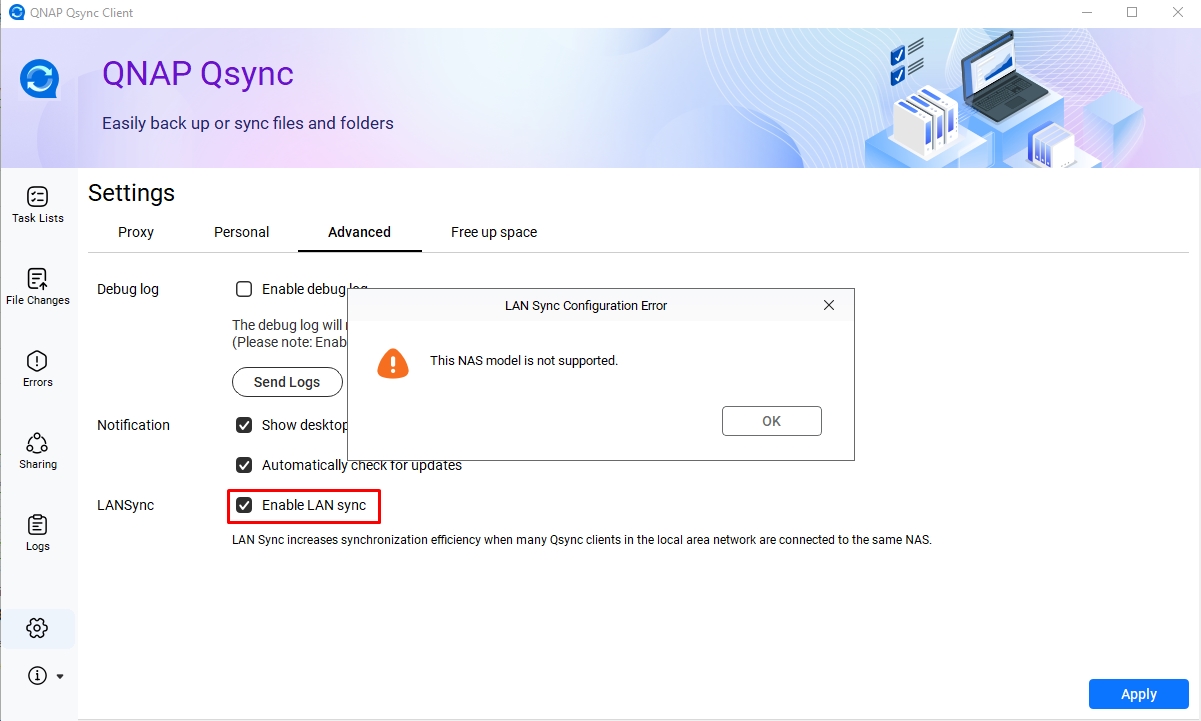Viewport: 1201px width, 721px height.
Task: Open the Sharing sidebar icon
Action: click(x=37, y=442)
